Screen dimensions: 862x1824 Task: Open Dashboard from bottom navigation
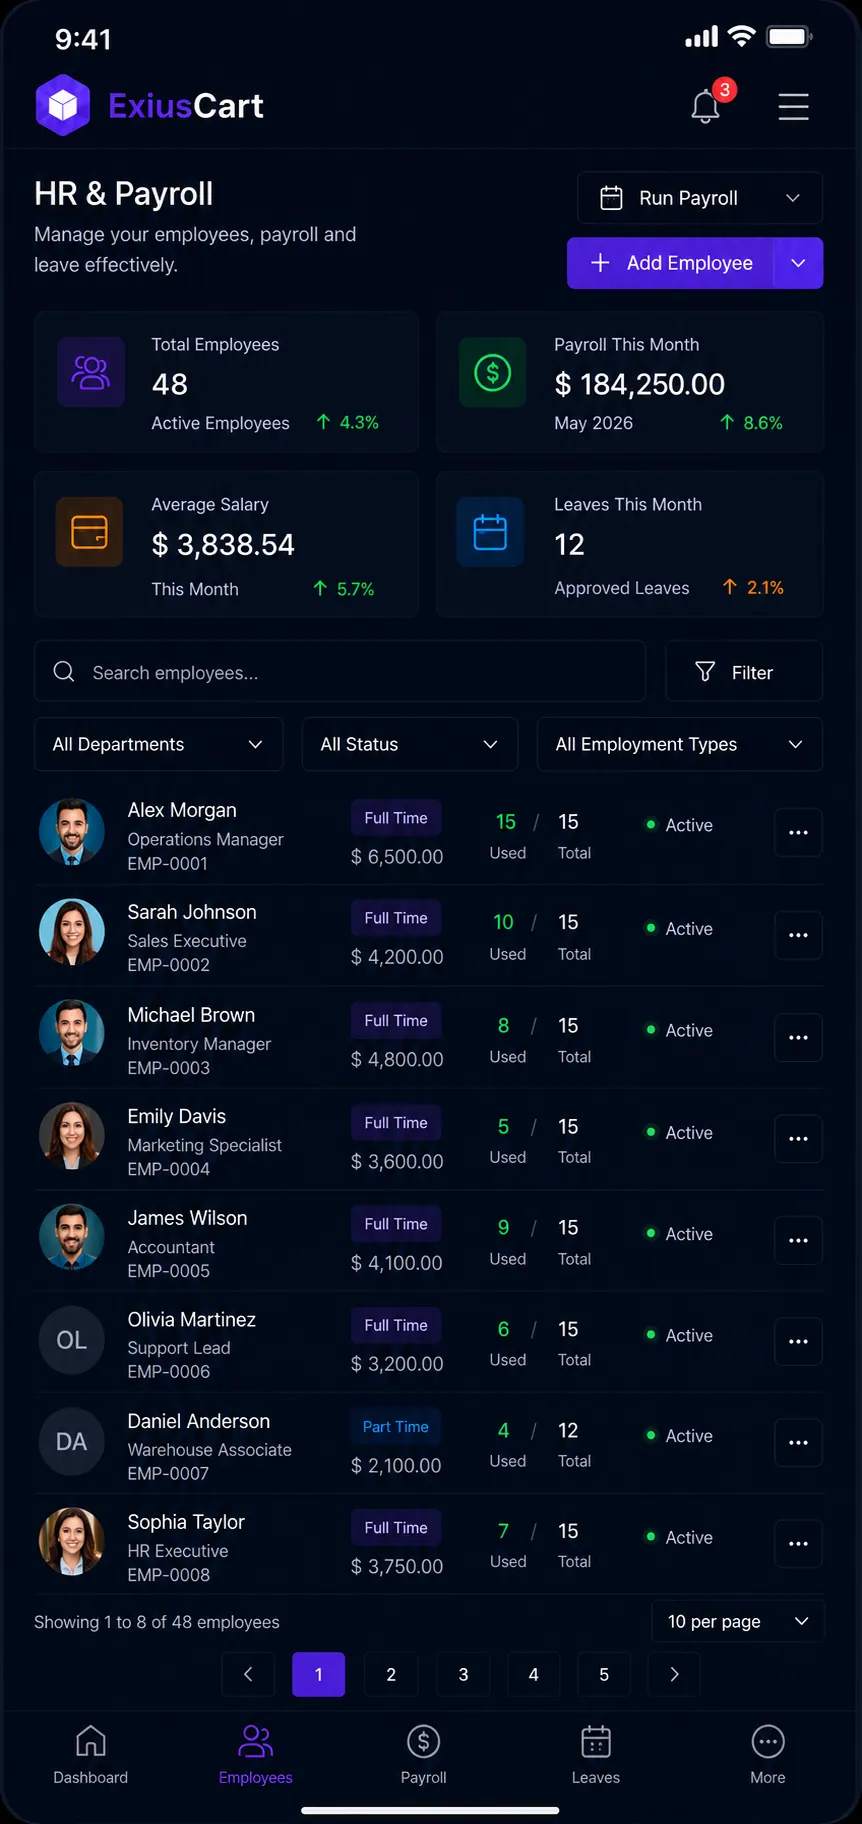click(91, 1755)
